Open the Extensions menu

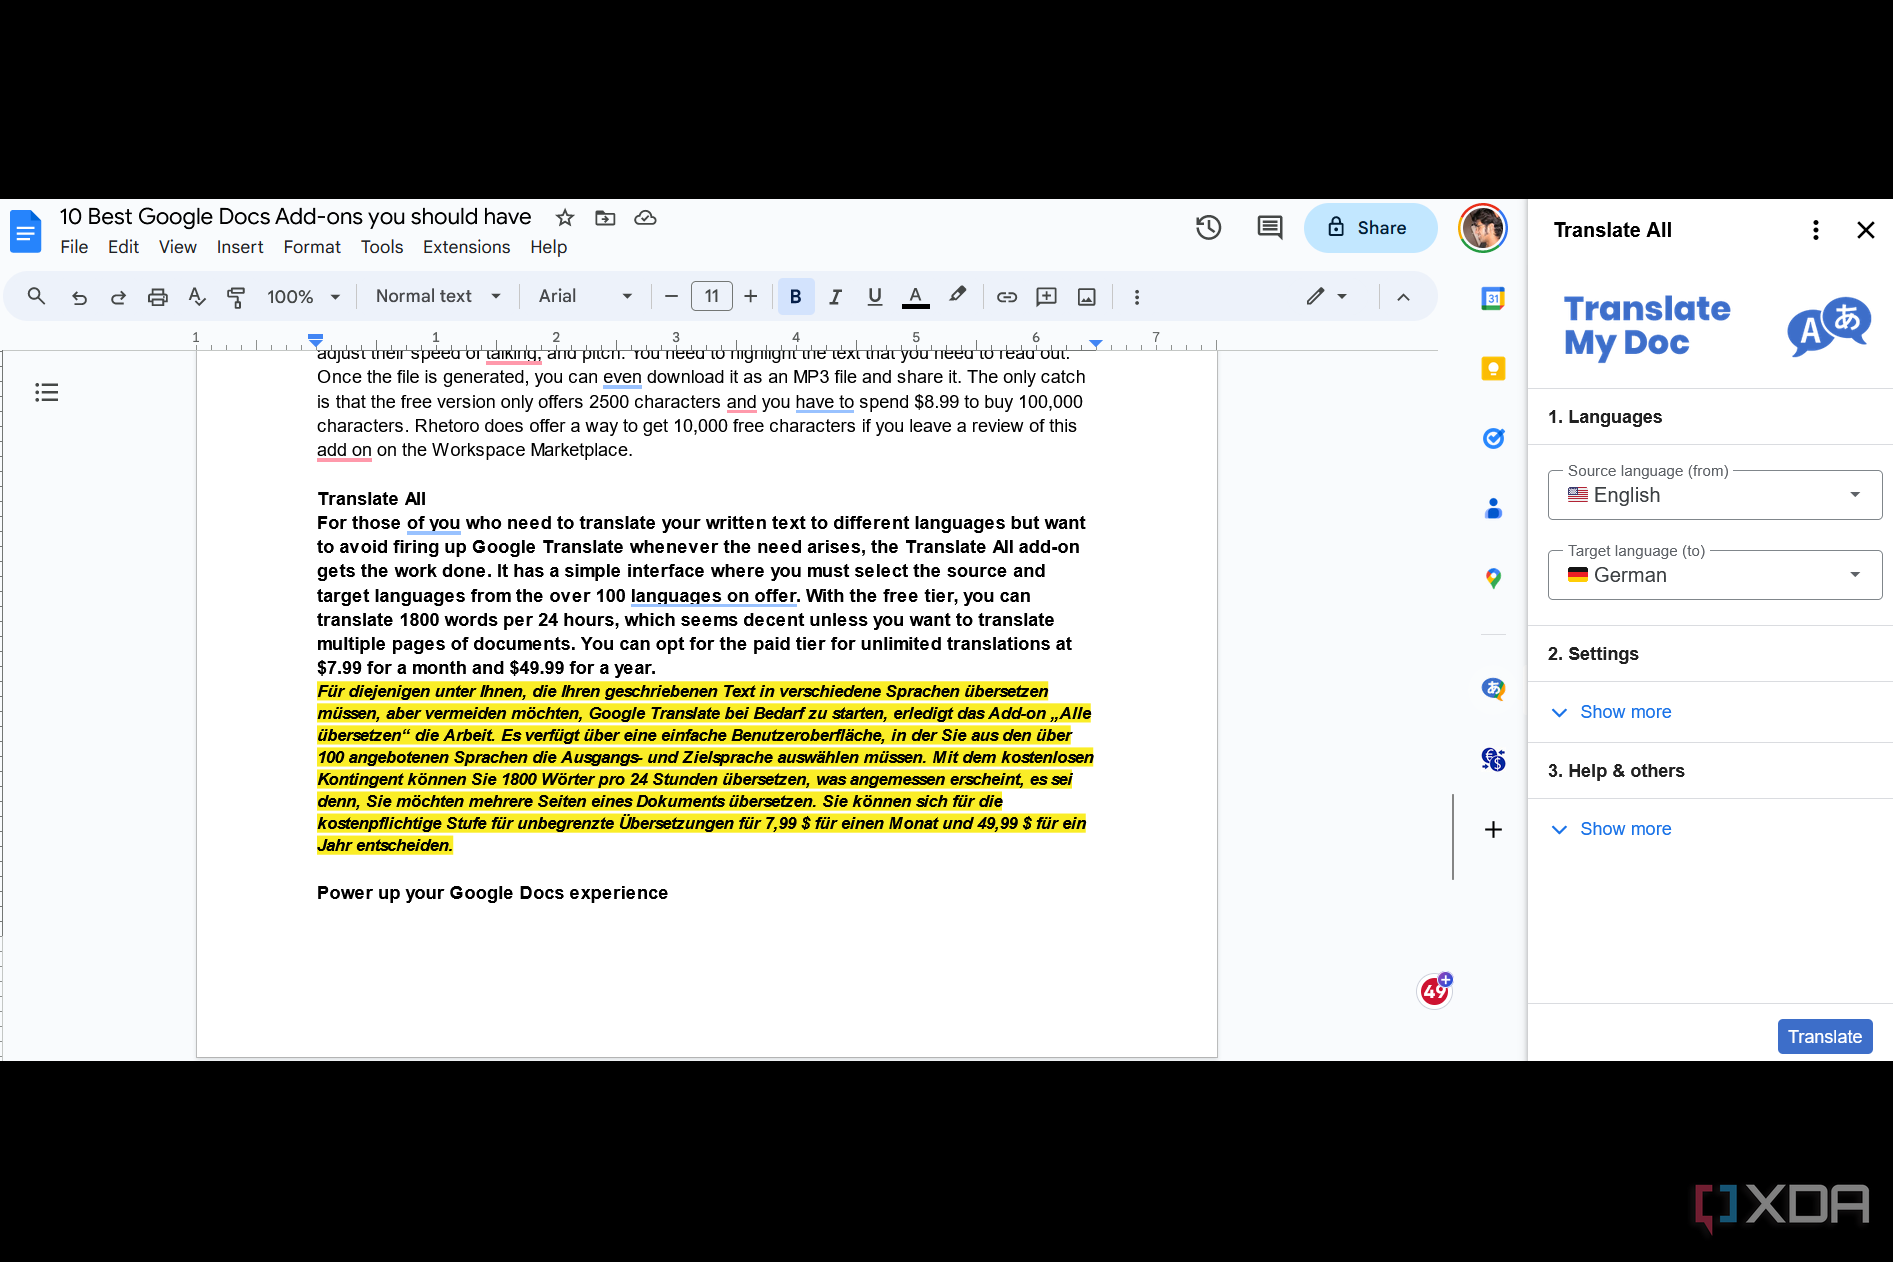point(466,247)
